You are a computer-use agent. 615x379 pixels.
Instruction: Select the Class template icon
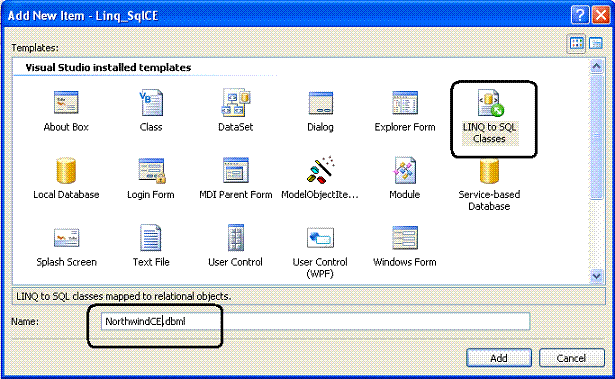click(151, 103)
